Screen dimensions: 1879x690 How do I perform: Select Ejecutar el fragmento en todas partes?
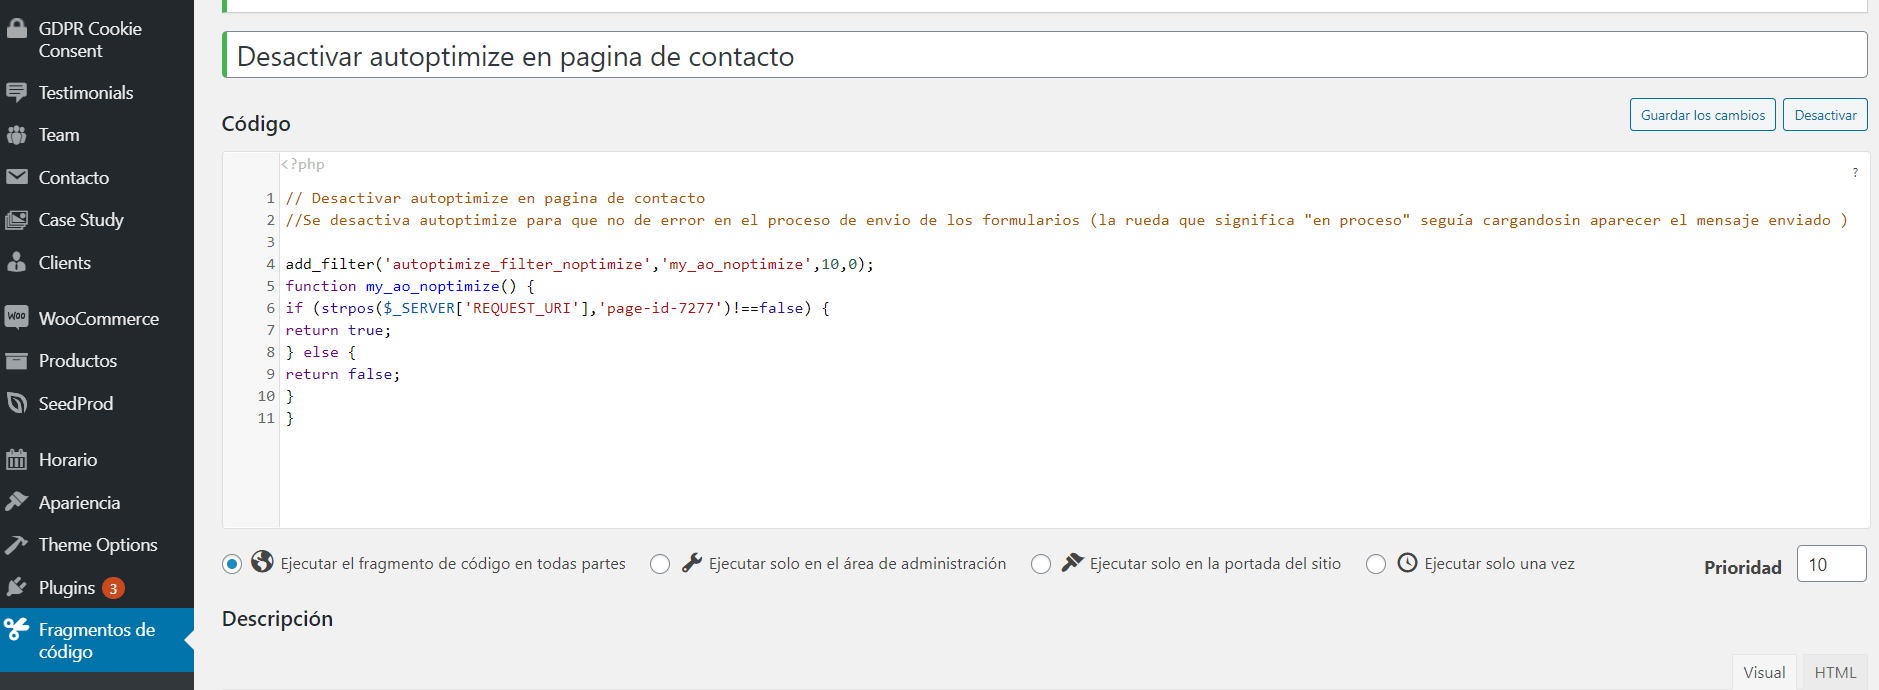pos(232,564)
